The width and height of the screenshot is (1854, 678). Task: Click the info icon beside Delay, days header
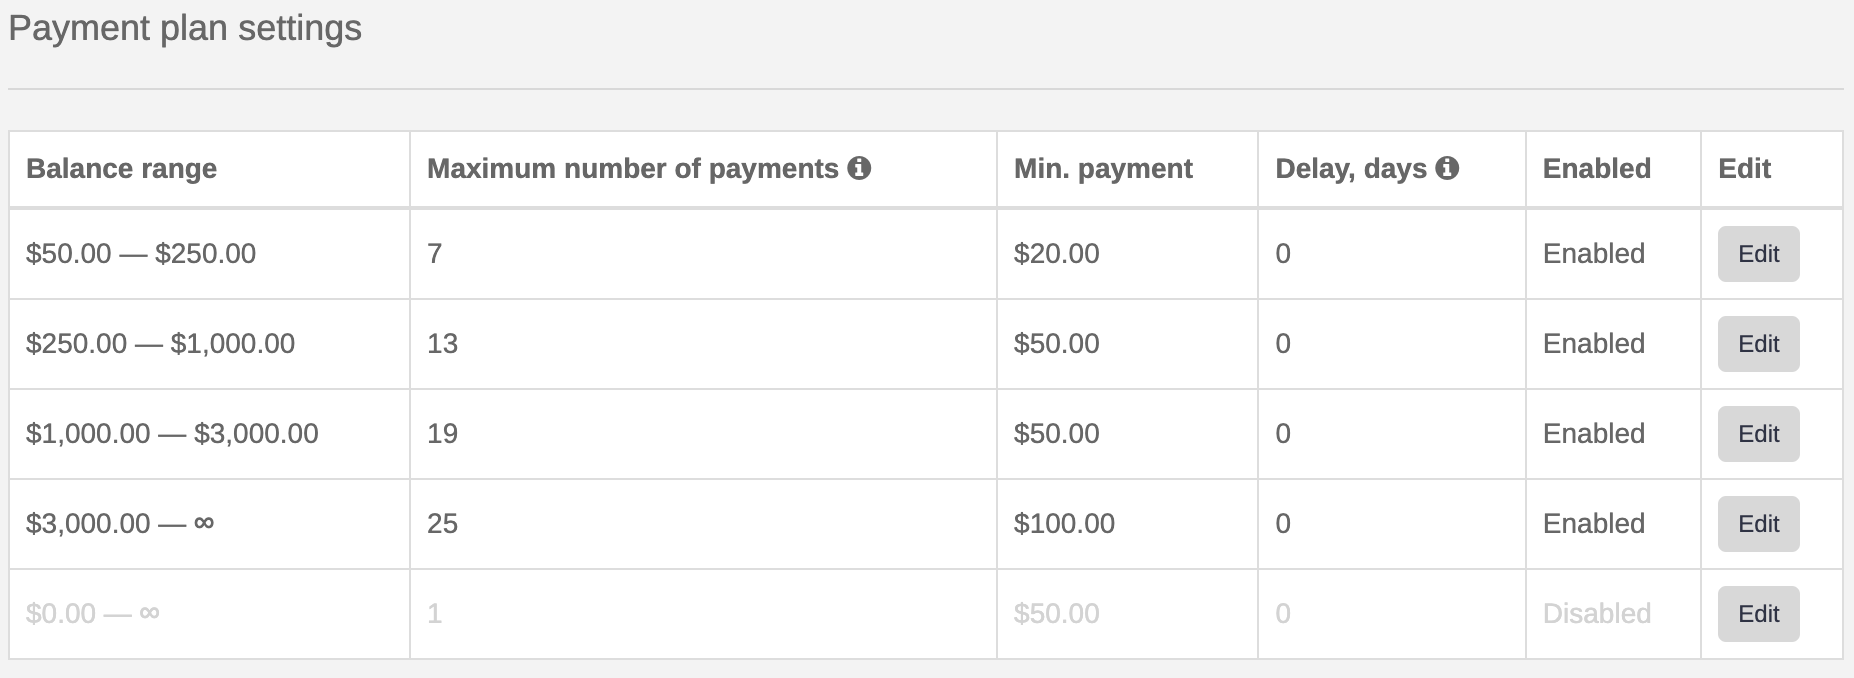point(1447,168)
